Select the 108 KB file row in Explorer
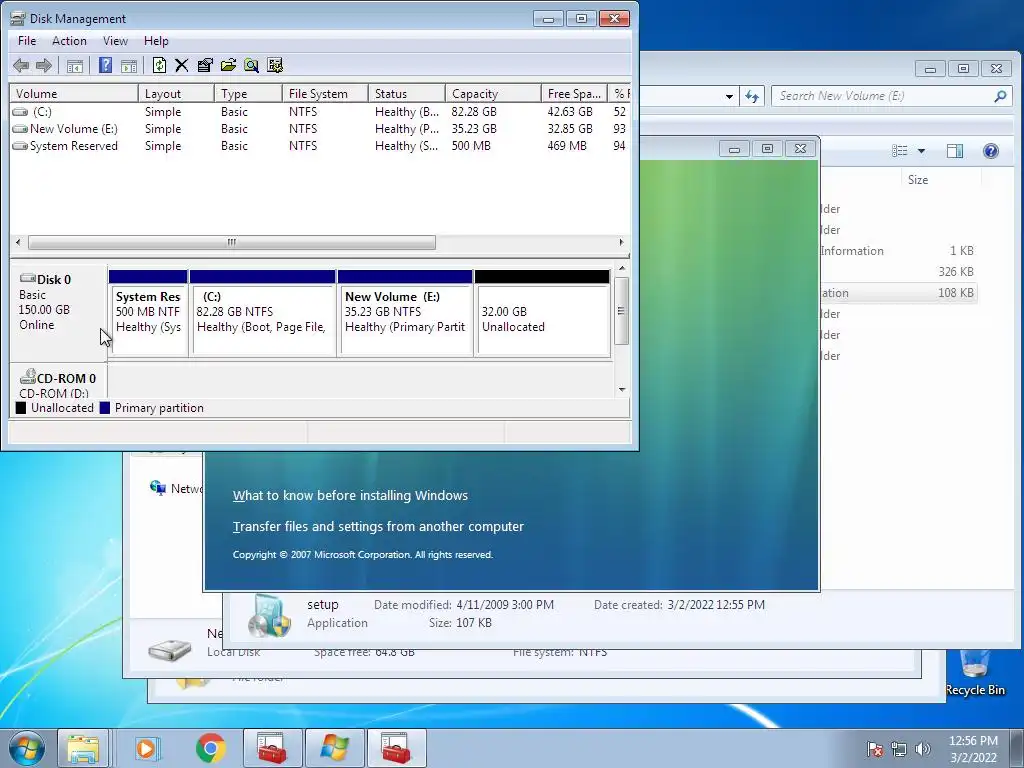1024x768 pixels. [x=898, y=293]
